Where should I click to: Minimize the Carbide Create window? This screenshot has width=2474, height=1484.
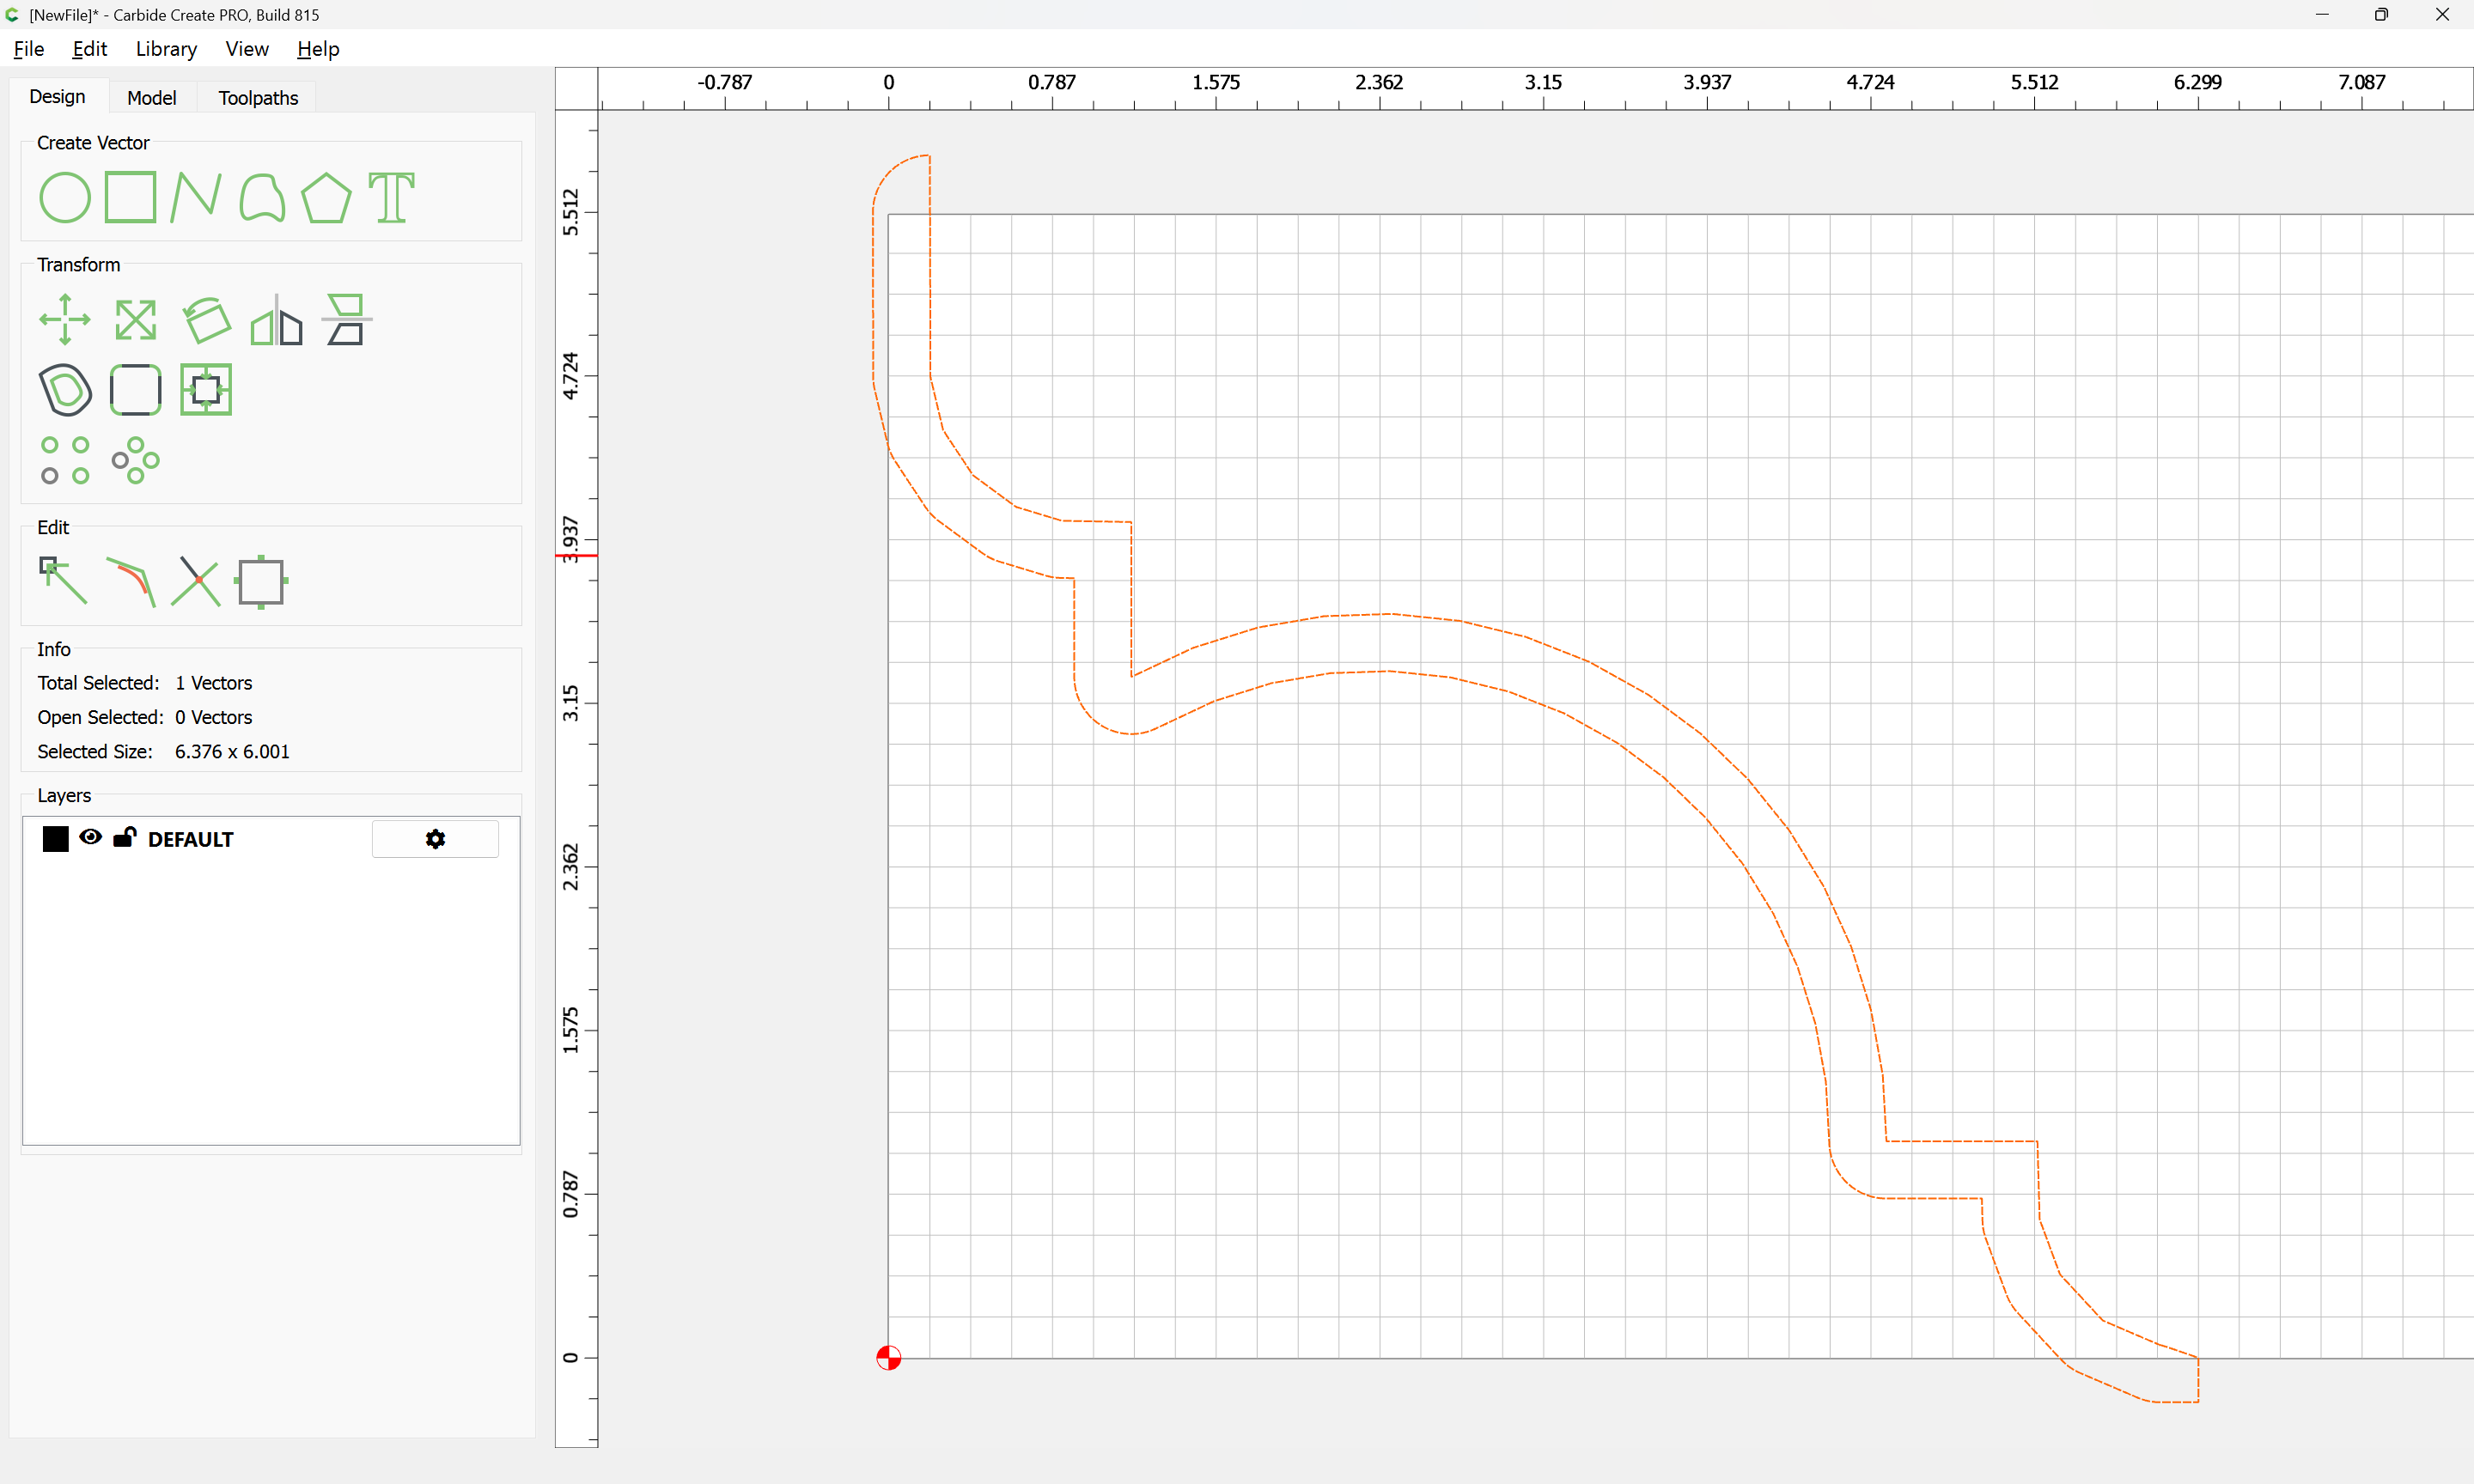(2322, 14)
